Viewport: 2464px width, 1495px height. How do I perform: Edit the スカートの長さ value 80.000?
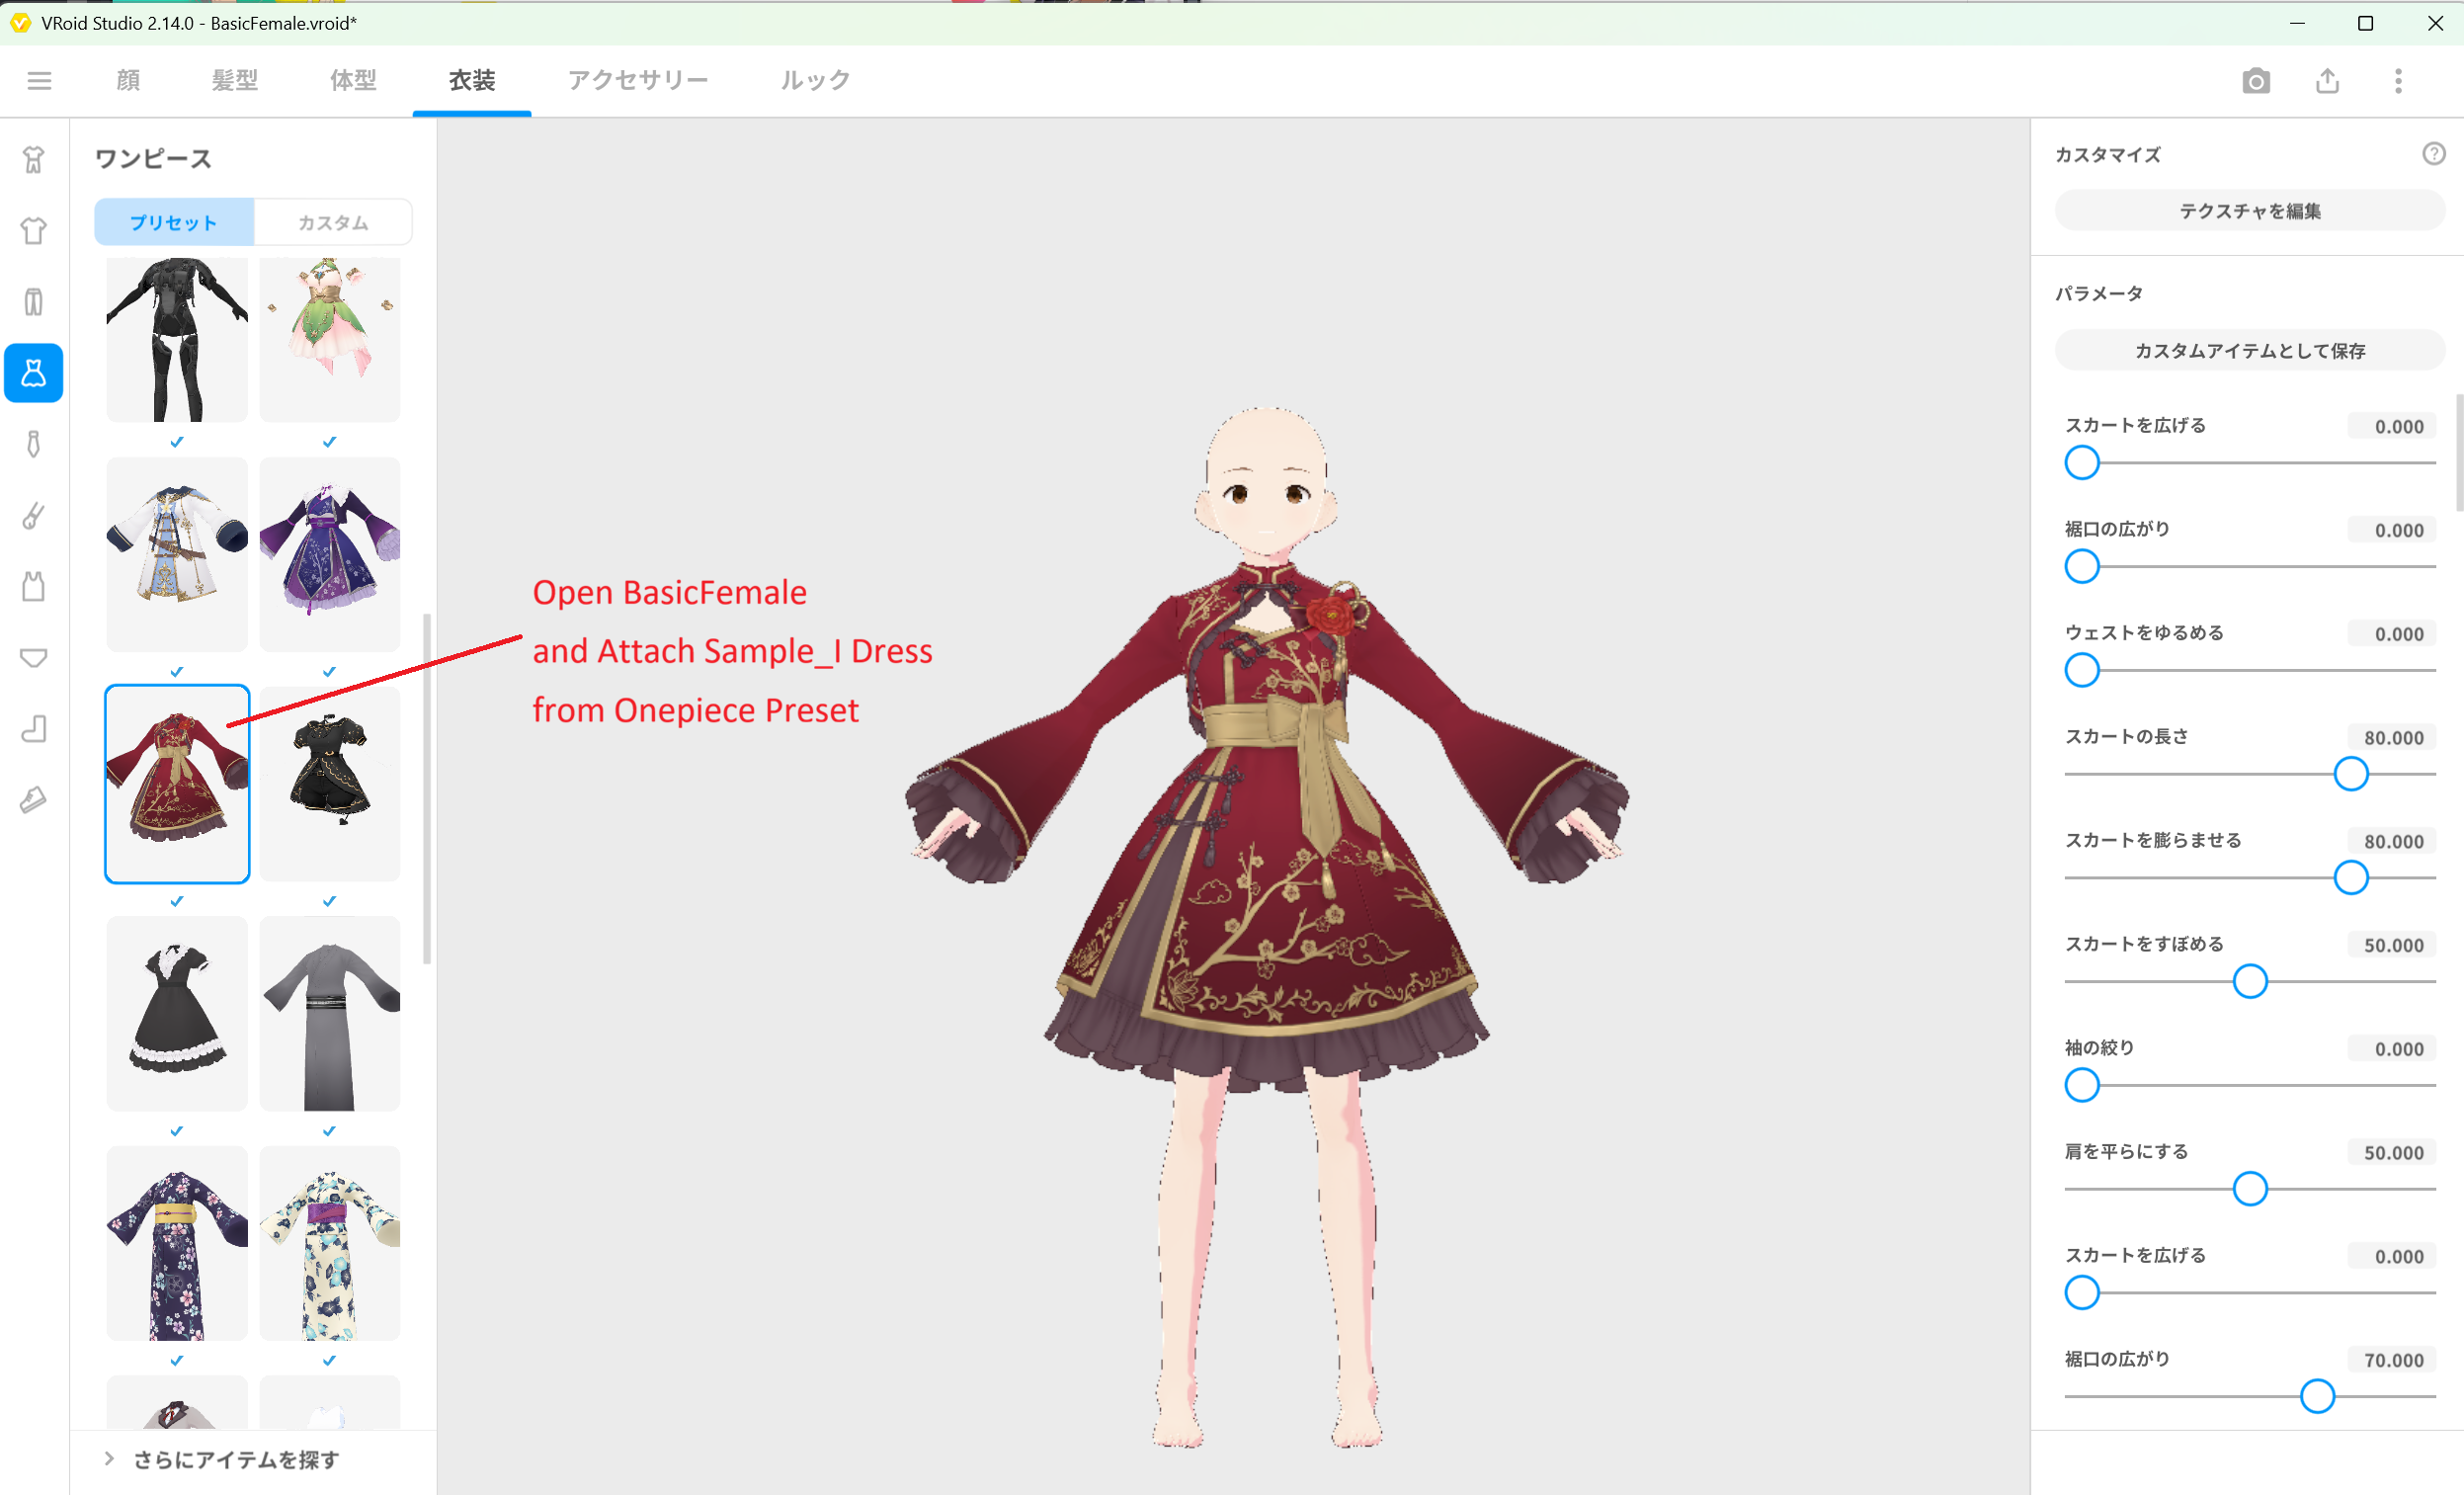click(2392, 738)
